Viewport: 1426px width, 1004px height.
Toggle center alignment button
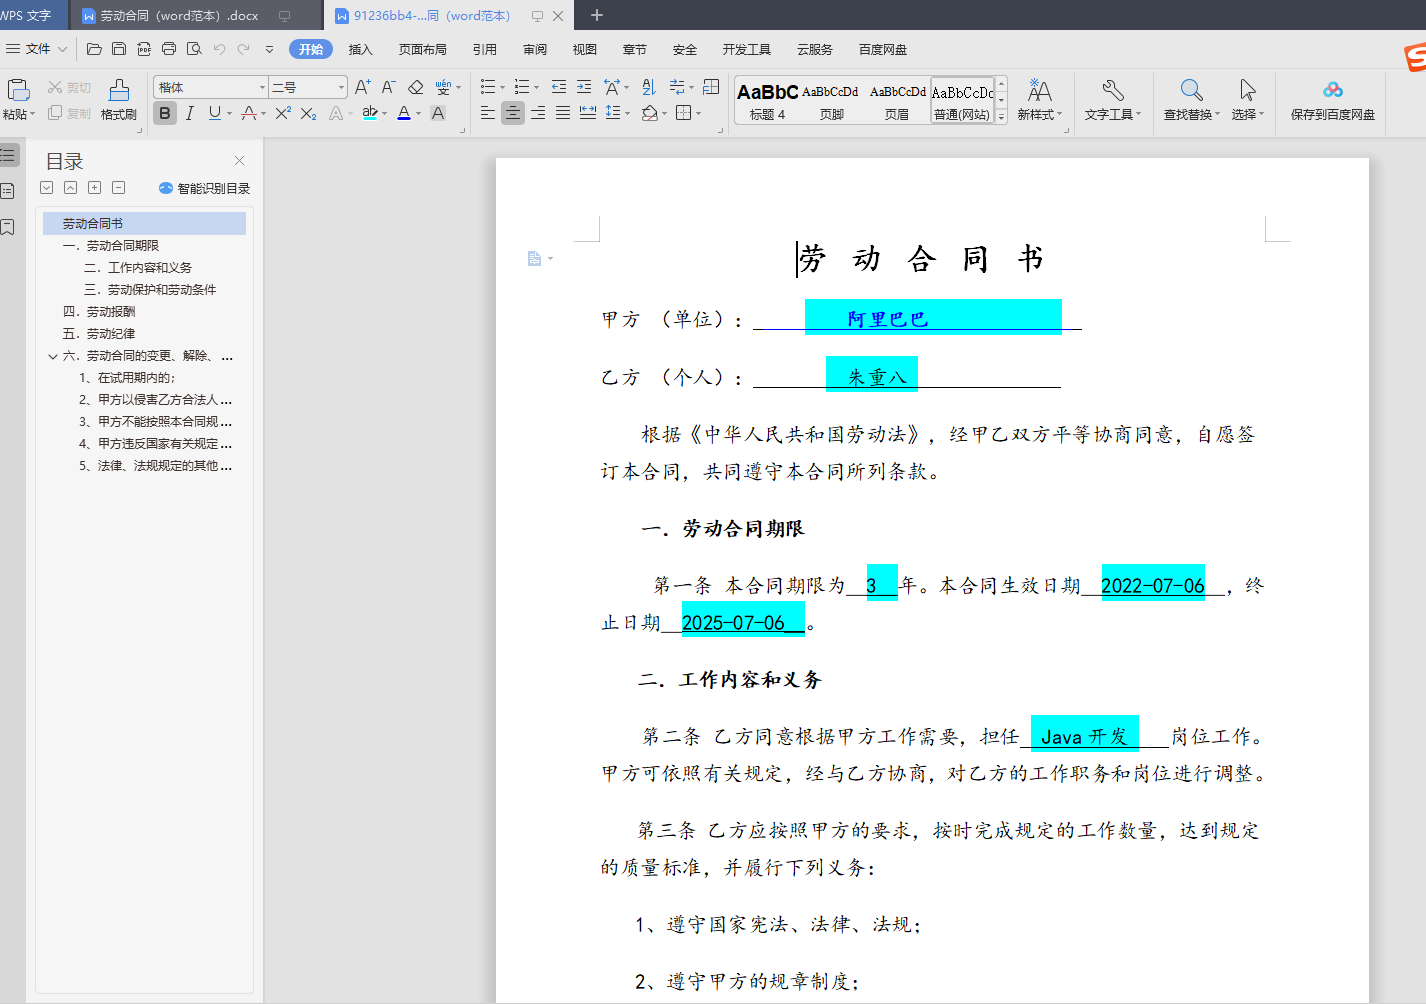click(x=512, y=113)
